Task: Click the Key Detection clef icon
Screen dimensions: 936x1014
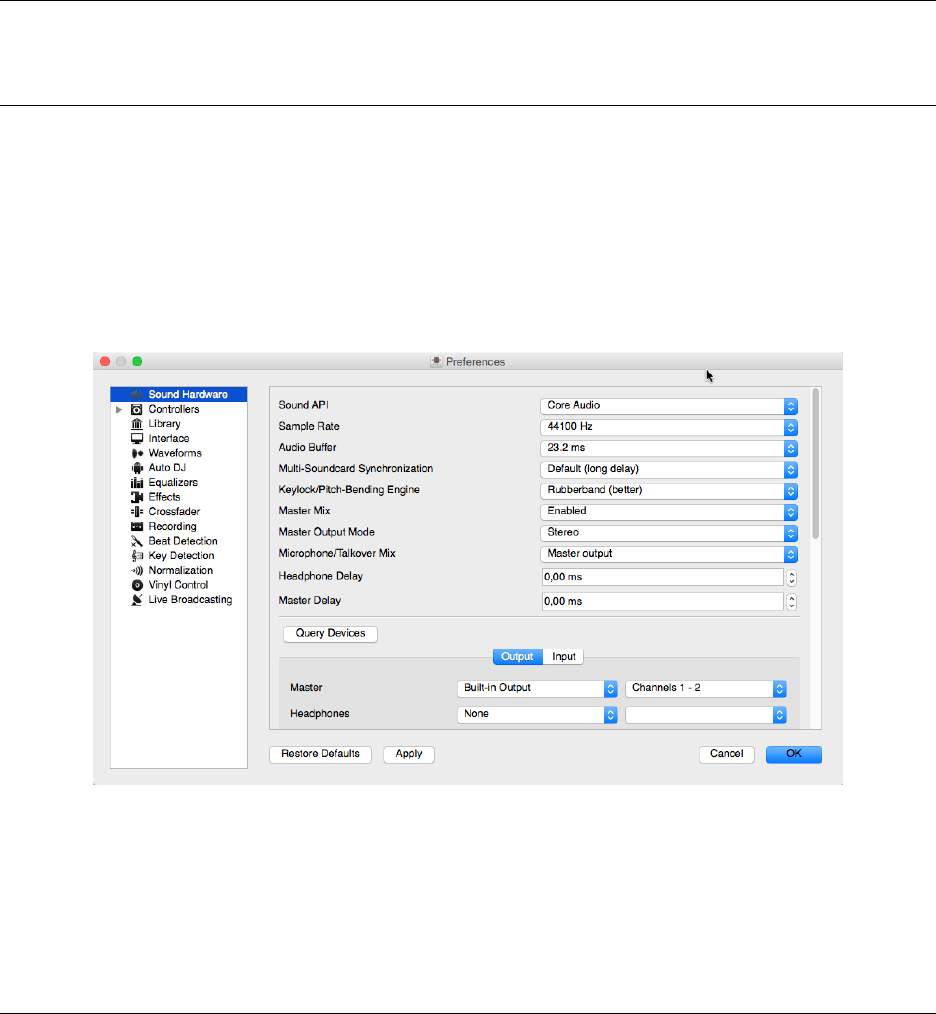Action: coord(136,556)
